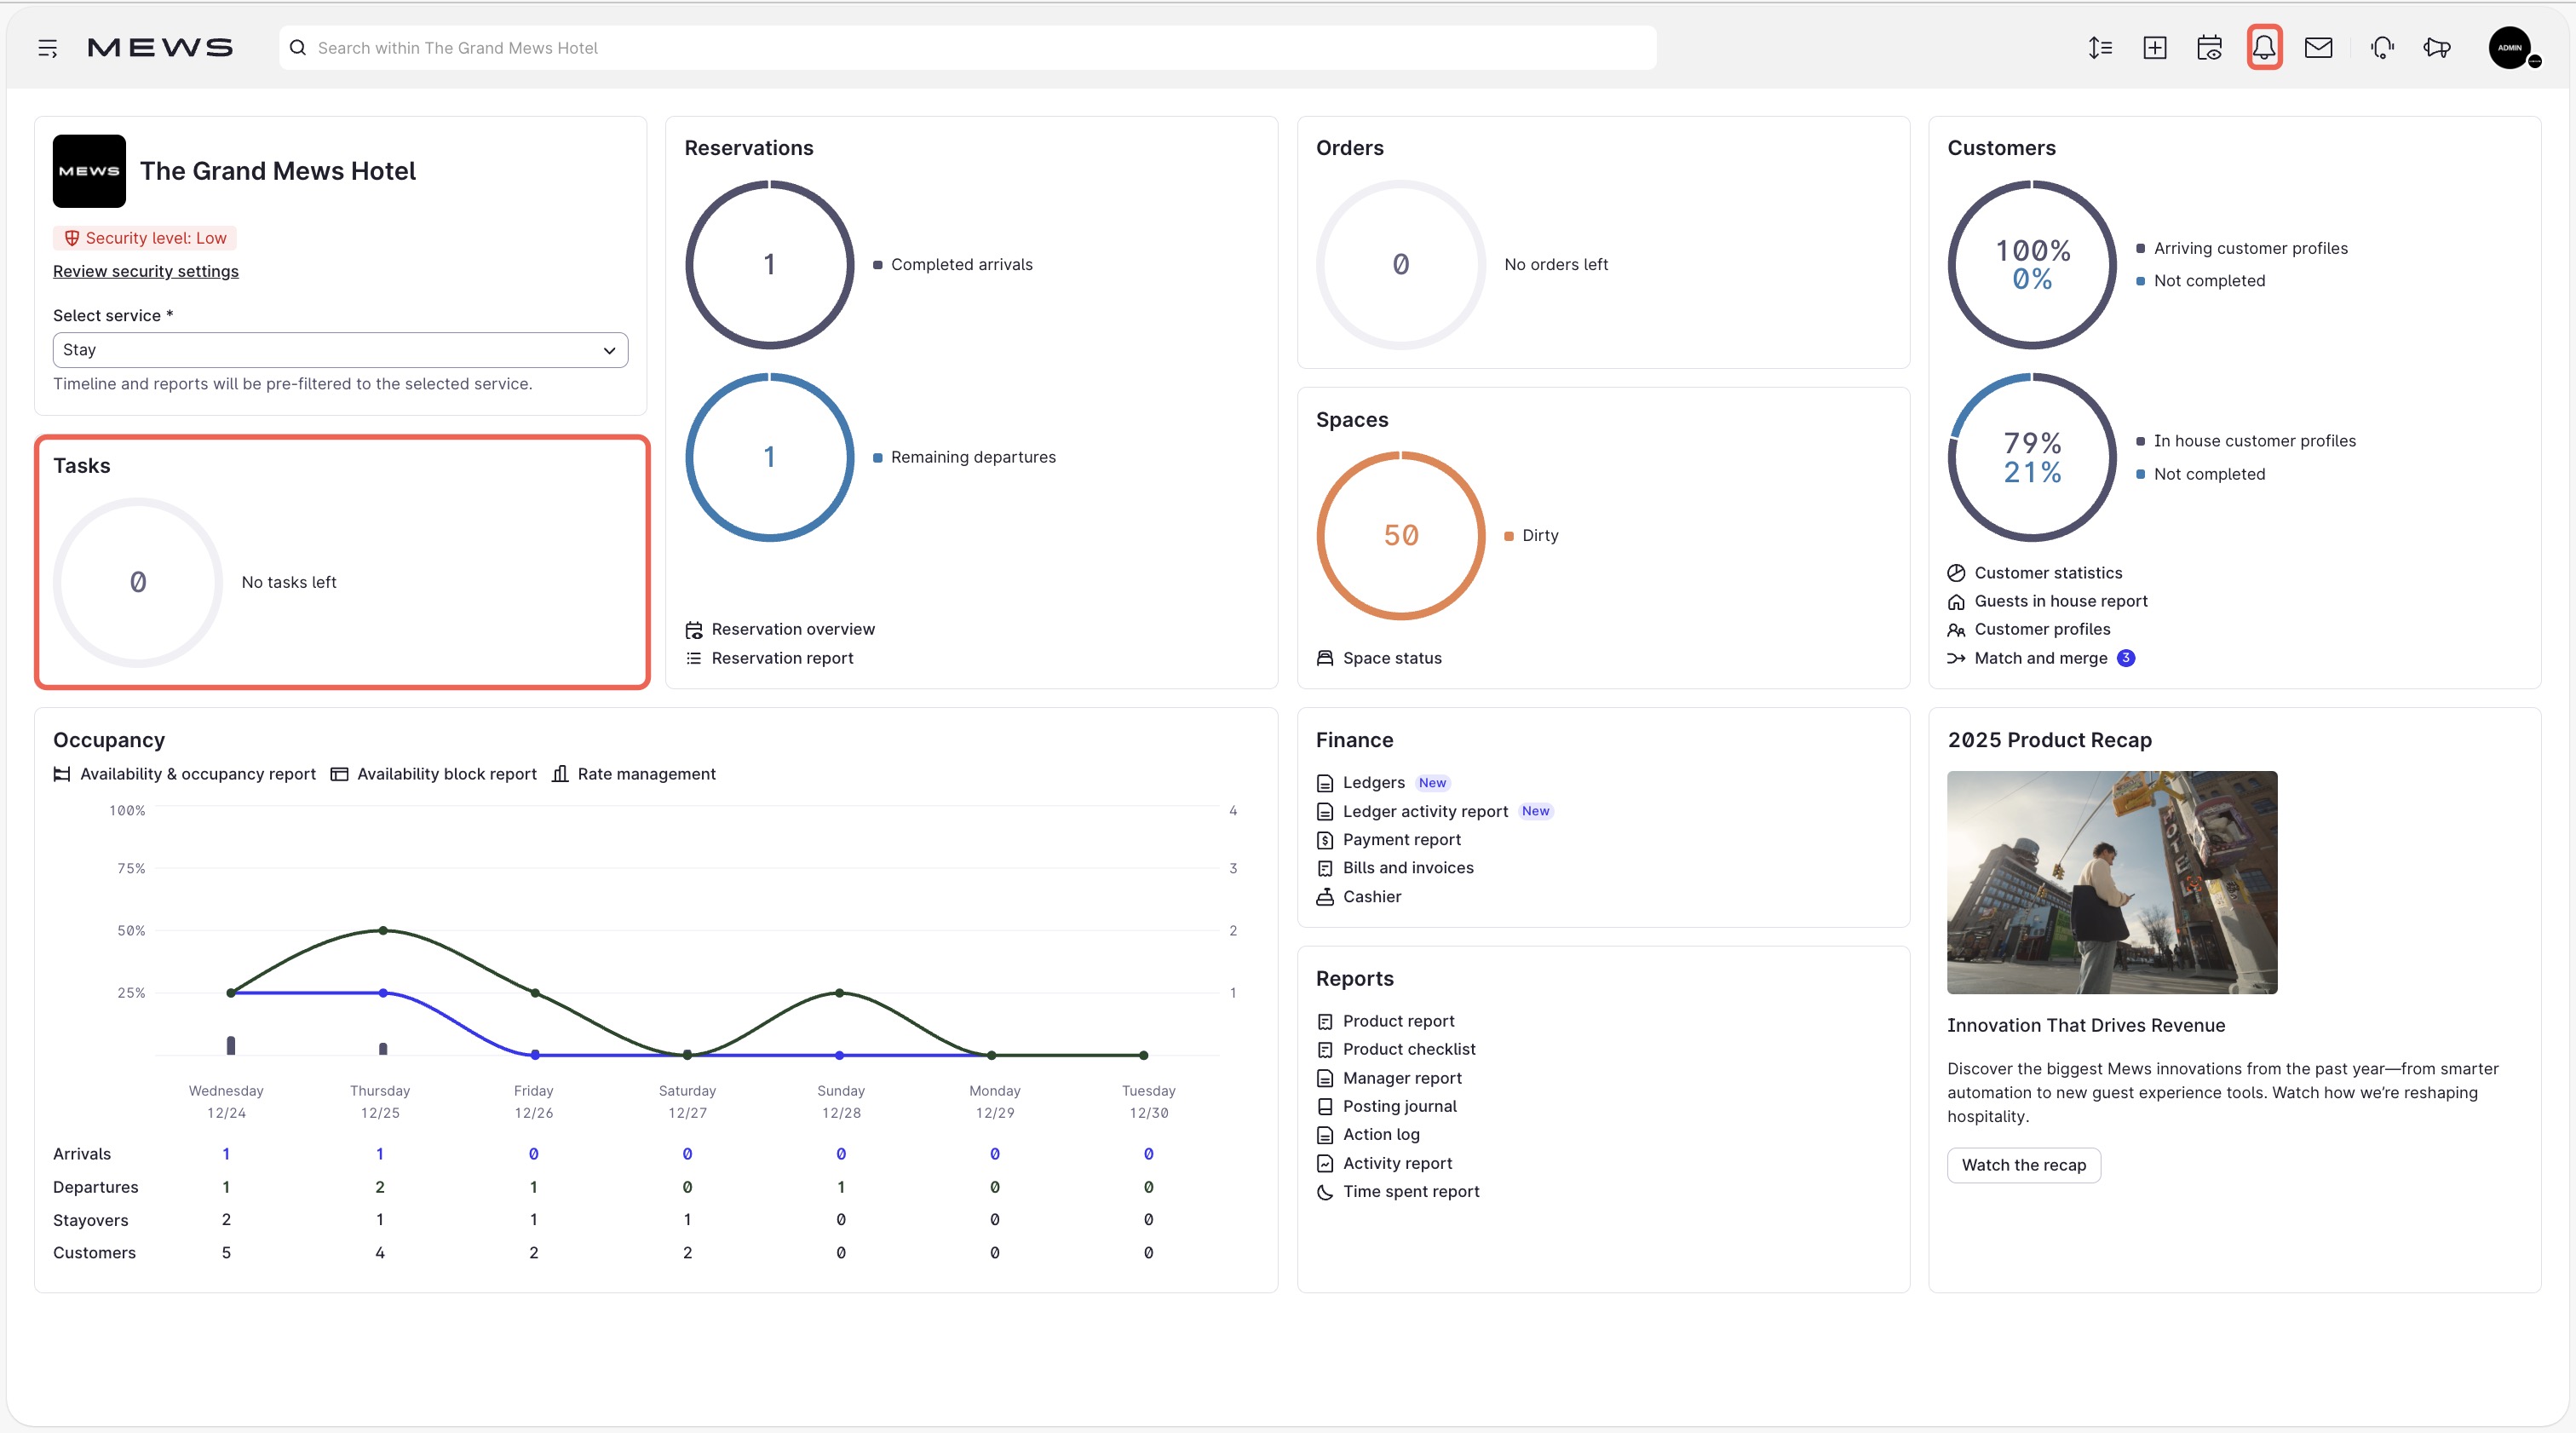Viewport: 2576px width, 1433px height.
Task: Click the Remaining departures donut chart
Action: tap(769, 457)
